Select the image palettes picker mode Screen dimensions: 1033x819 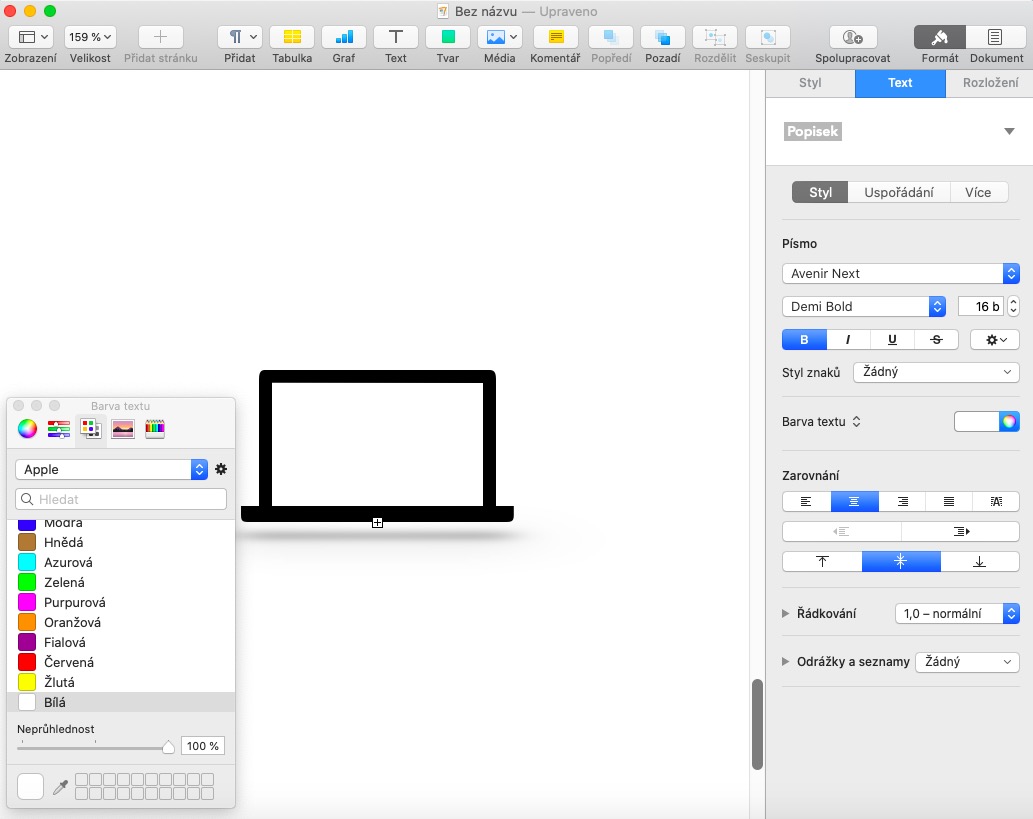click(x=123, y=429)
